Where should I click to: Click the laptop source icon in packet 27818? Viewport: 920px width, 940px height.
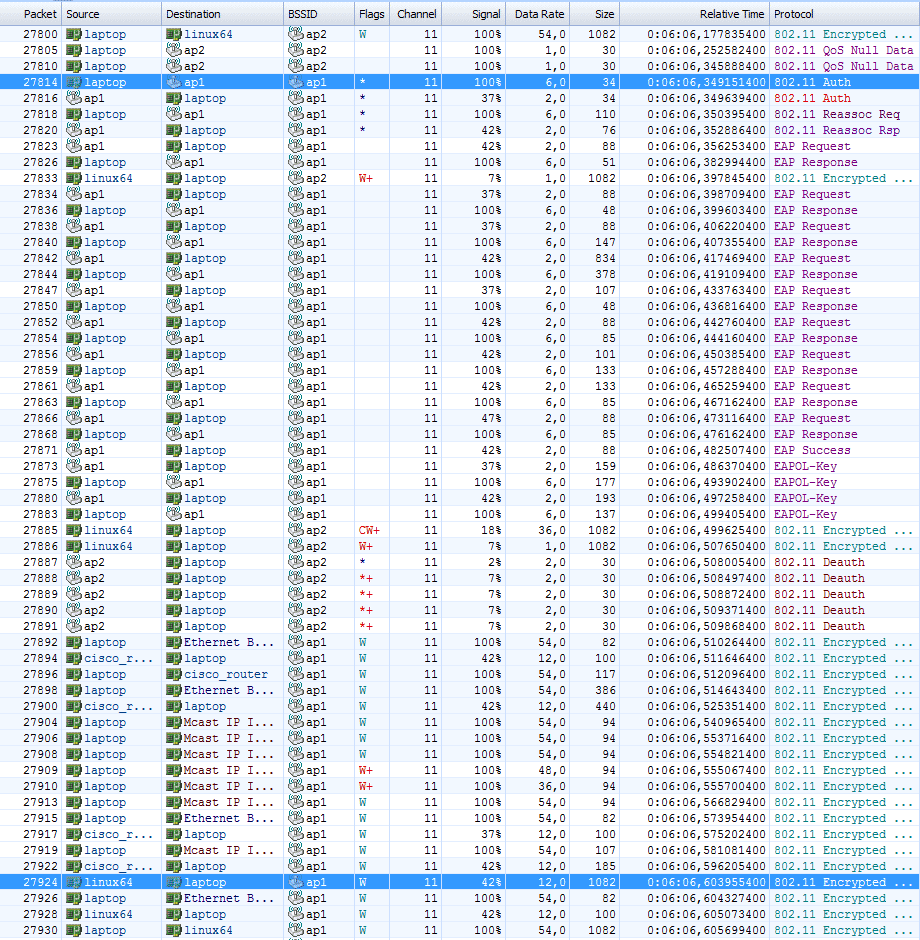pos(74,114)
